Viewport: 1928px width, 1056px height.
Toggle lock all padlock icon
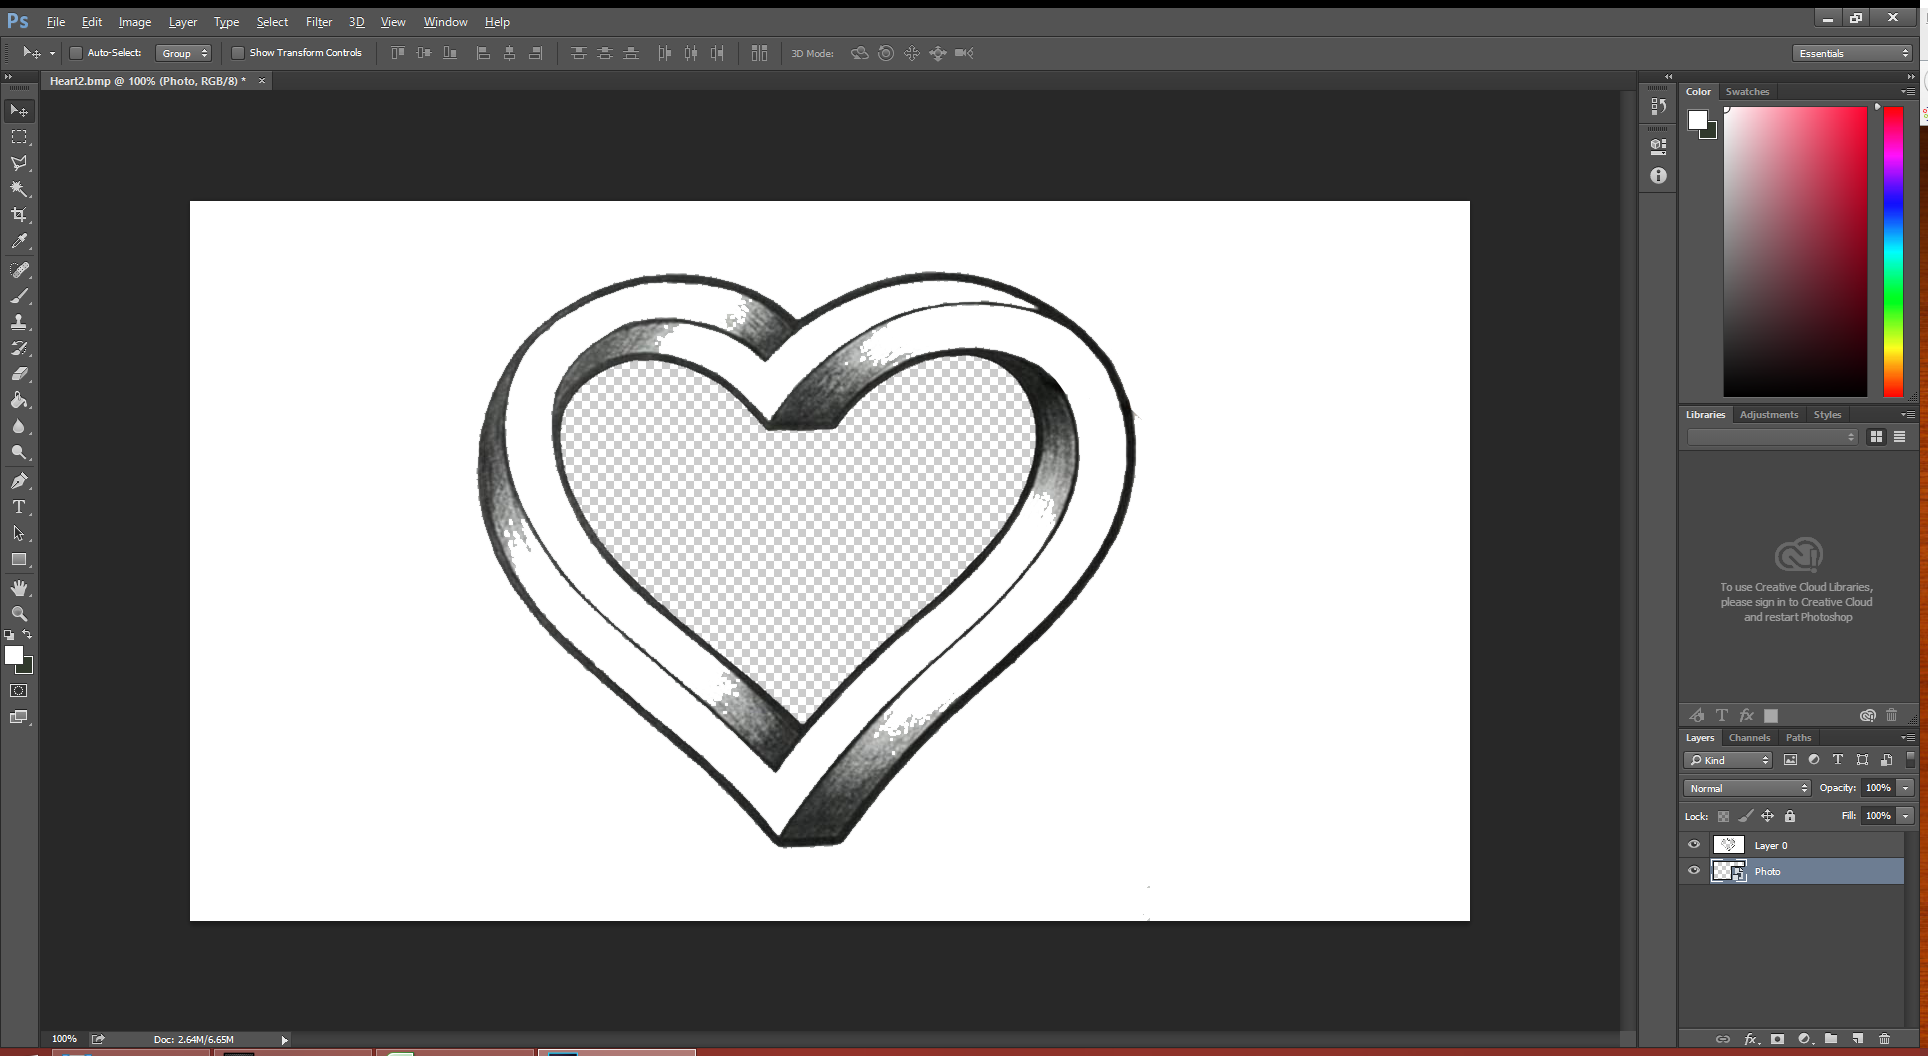coord(1790,816)
